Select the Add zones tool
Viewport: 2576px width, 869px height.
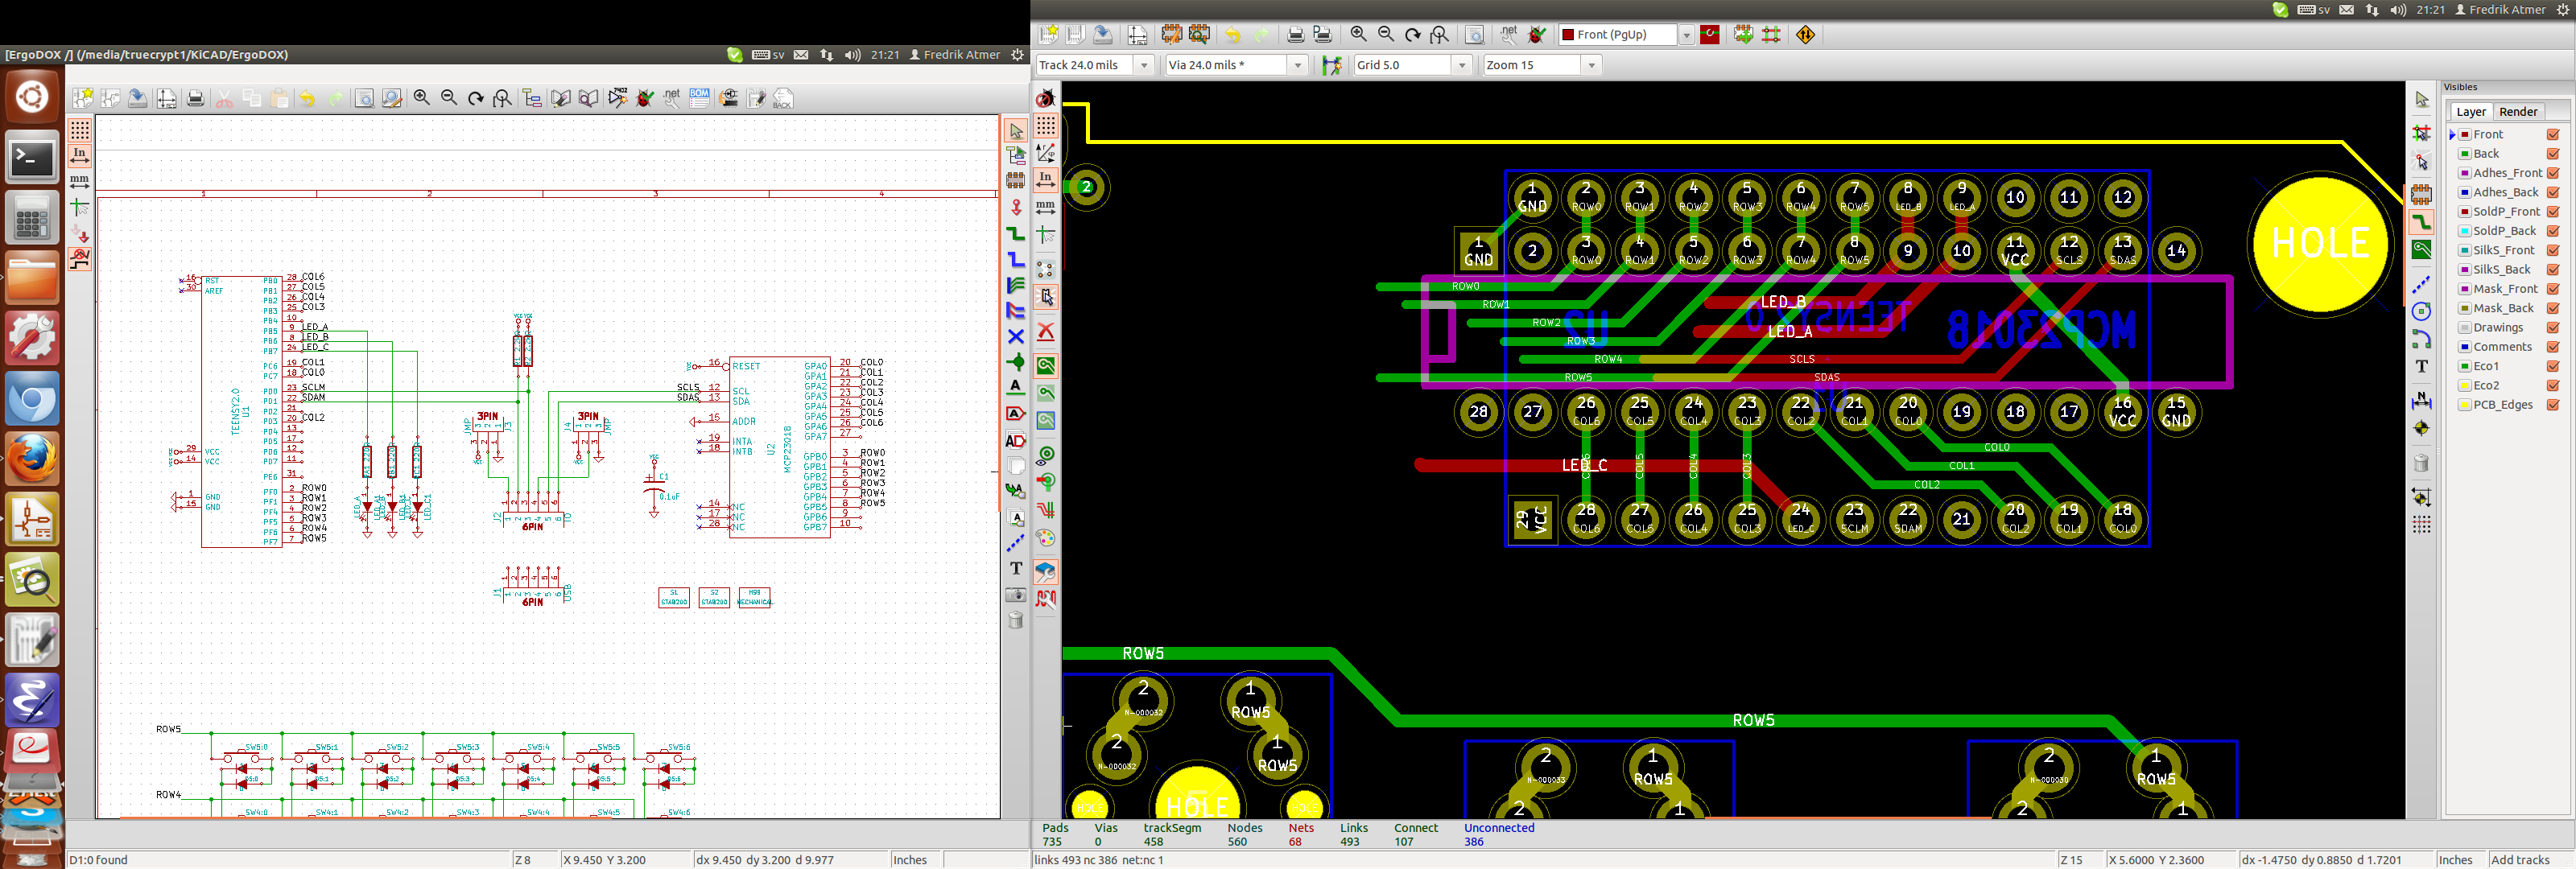point(2421,250)
